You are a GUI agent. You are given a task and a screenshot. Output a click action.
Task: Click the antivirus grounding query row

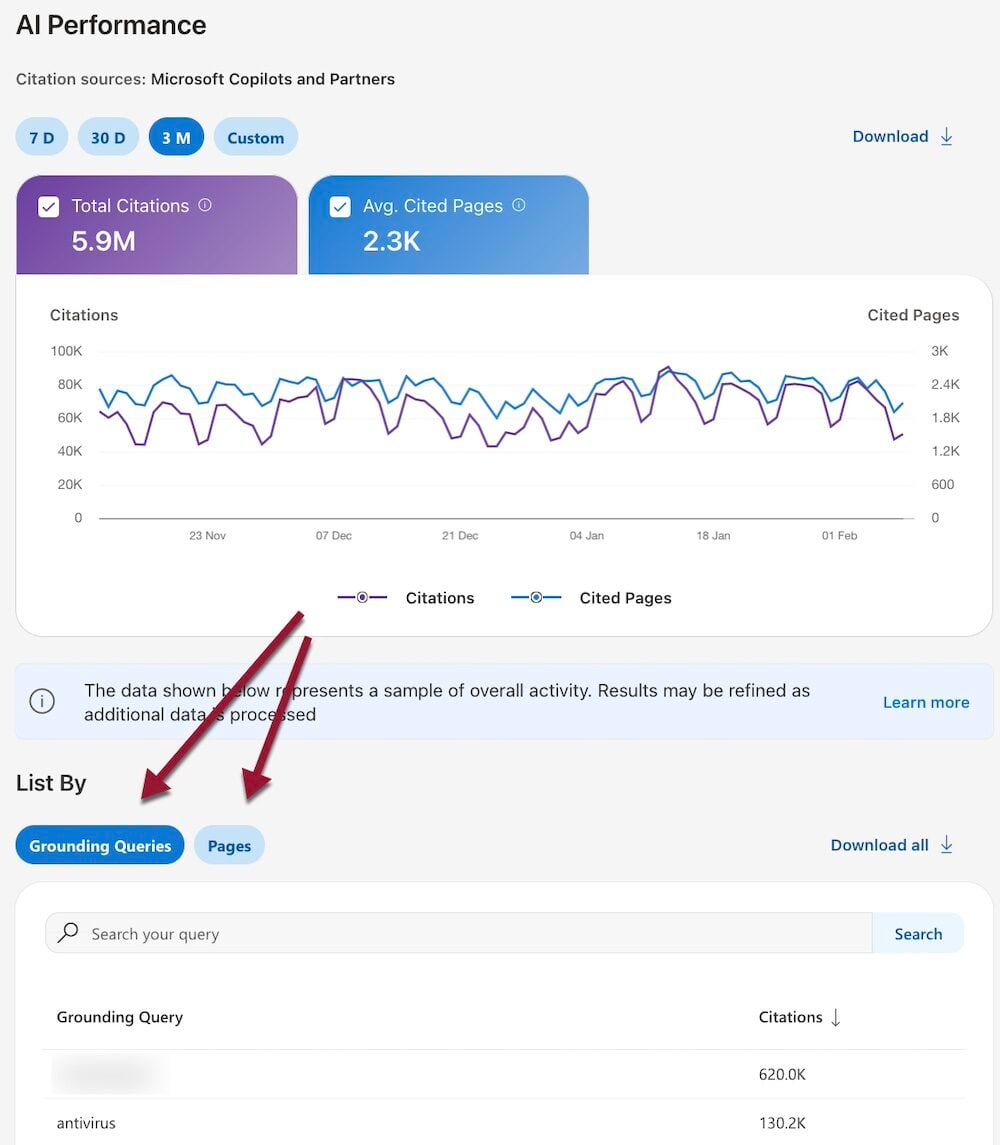click(86, 1123)
